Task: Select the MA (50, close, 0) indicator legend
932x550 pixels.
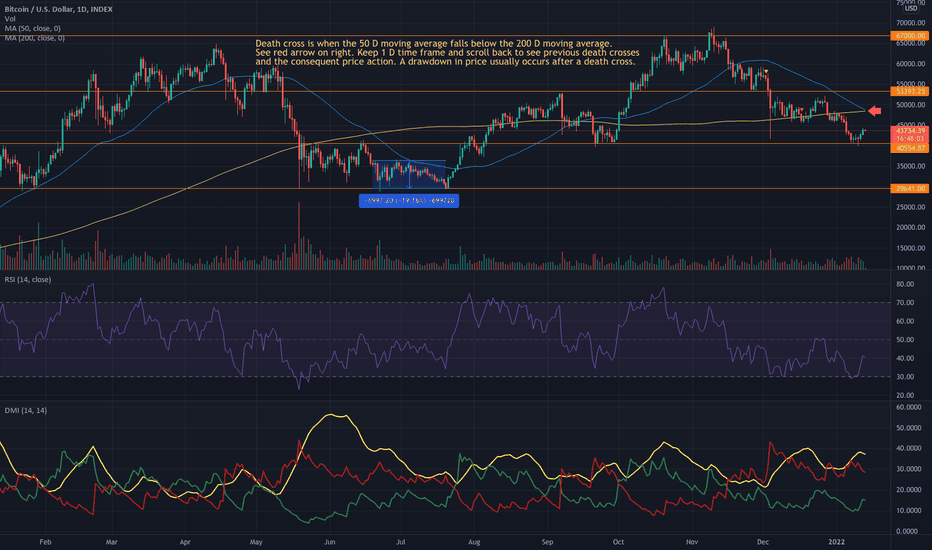Action: point(32,29)
